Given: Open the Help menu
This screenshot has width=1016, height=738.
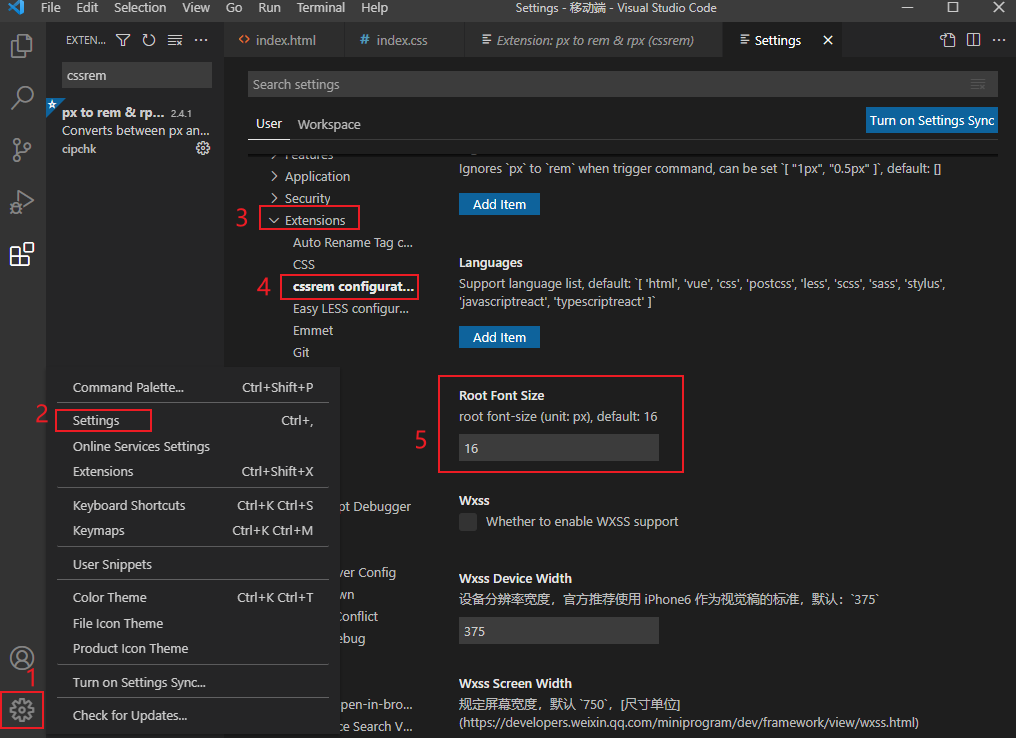Looking at the screenshot, I should [375, 8].
